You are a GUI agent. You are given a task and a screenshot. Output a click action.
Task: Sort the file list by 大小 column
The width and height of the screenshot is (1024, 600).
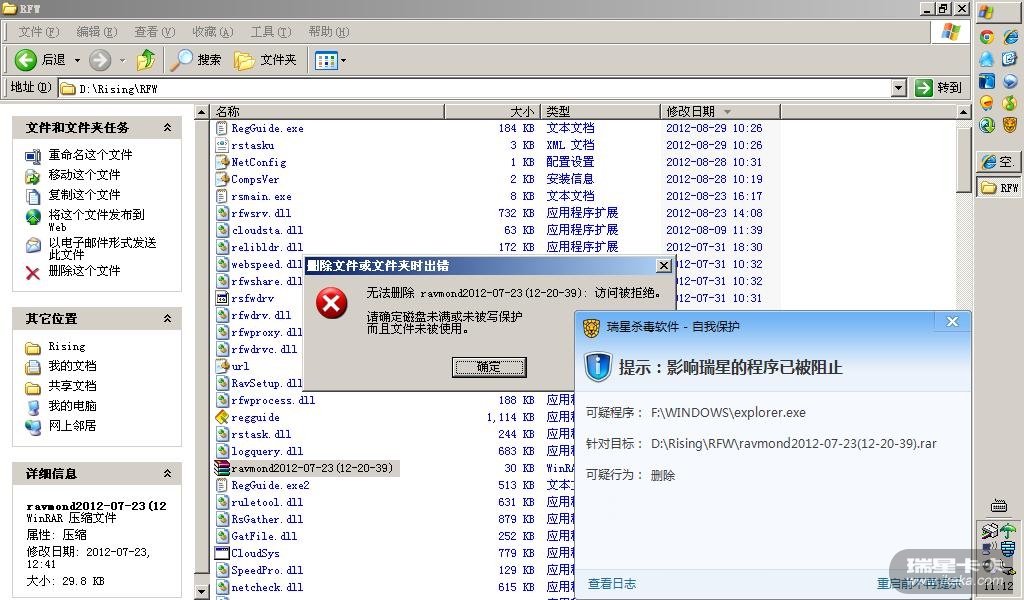pyautogui.click(x=492, y=112)
